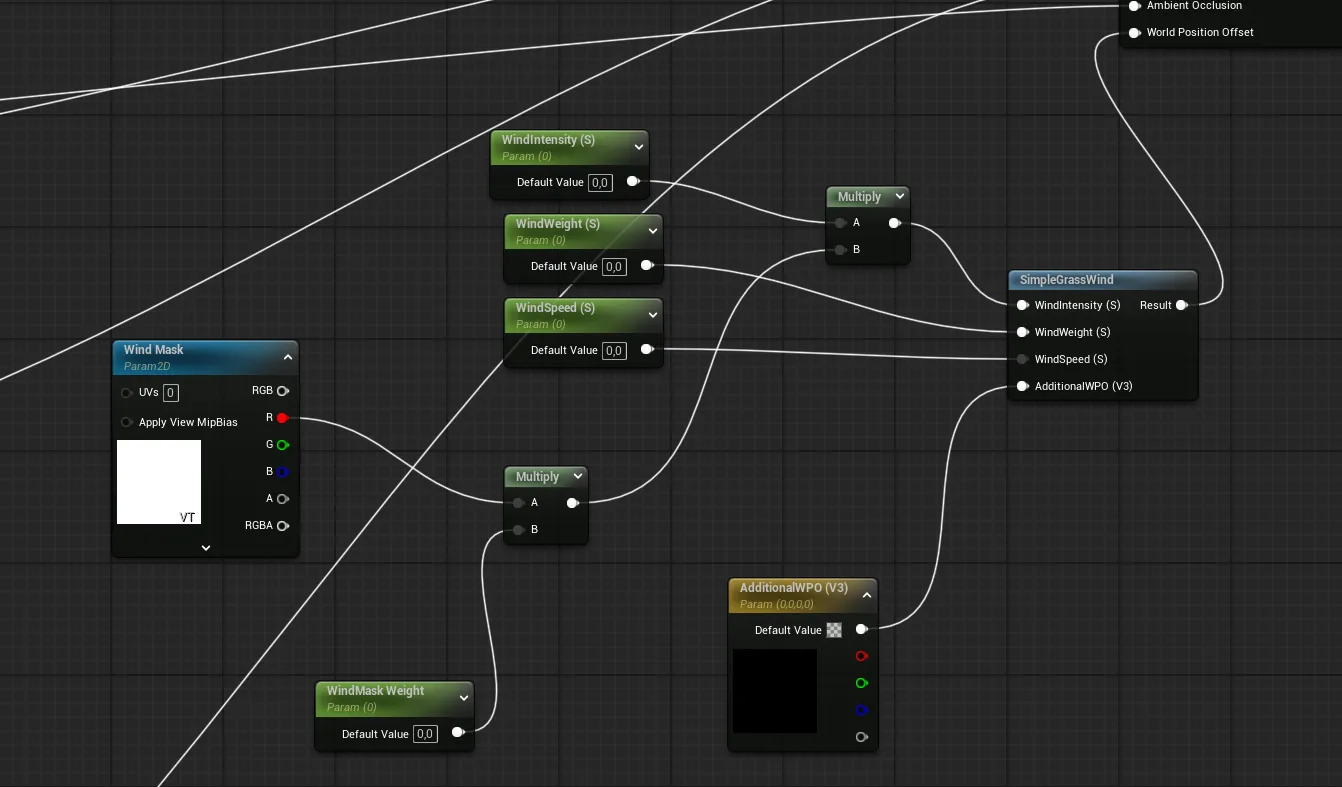Click the upper Multiply node A input pin

(840, 223)
